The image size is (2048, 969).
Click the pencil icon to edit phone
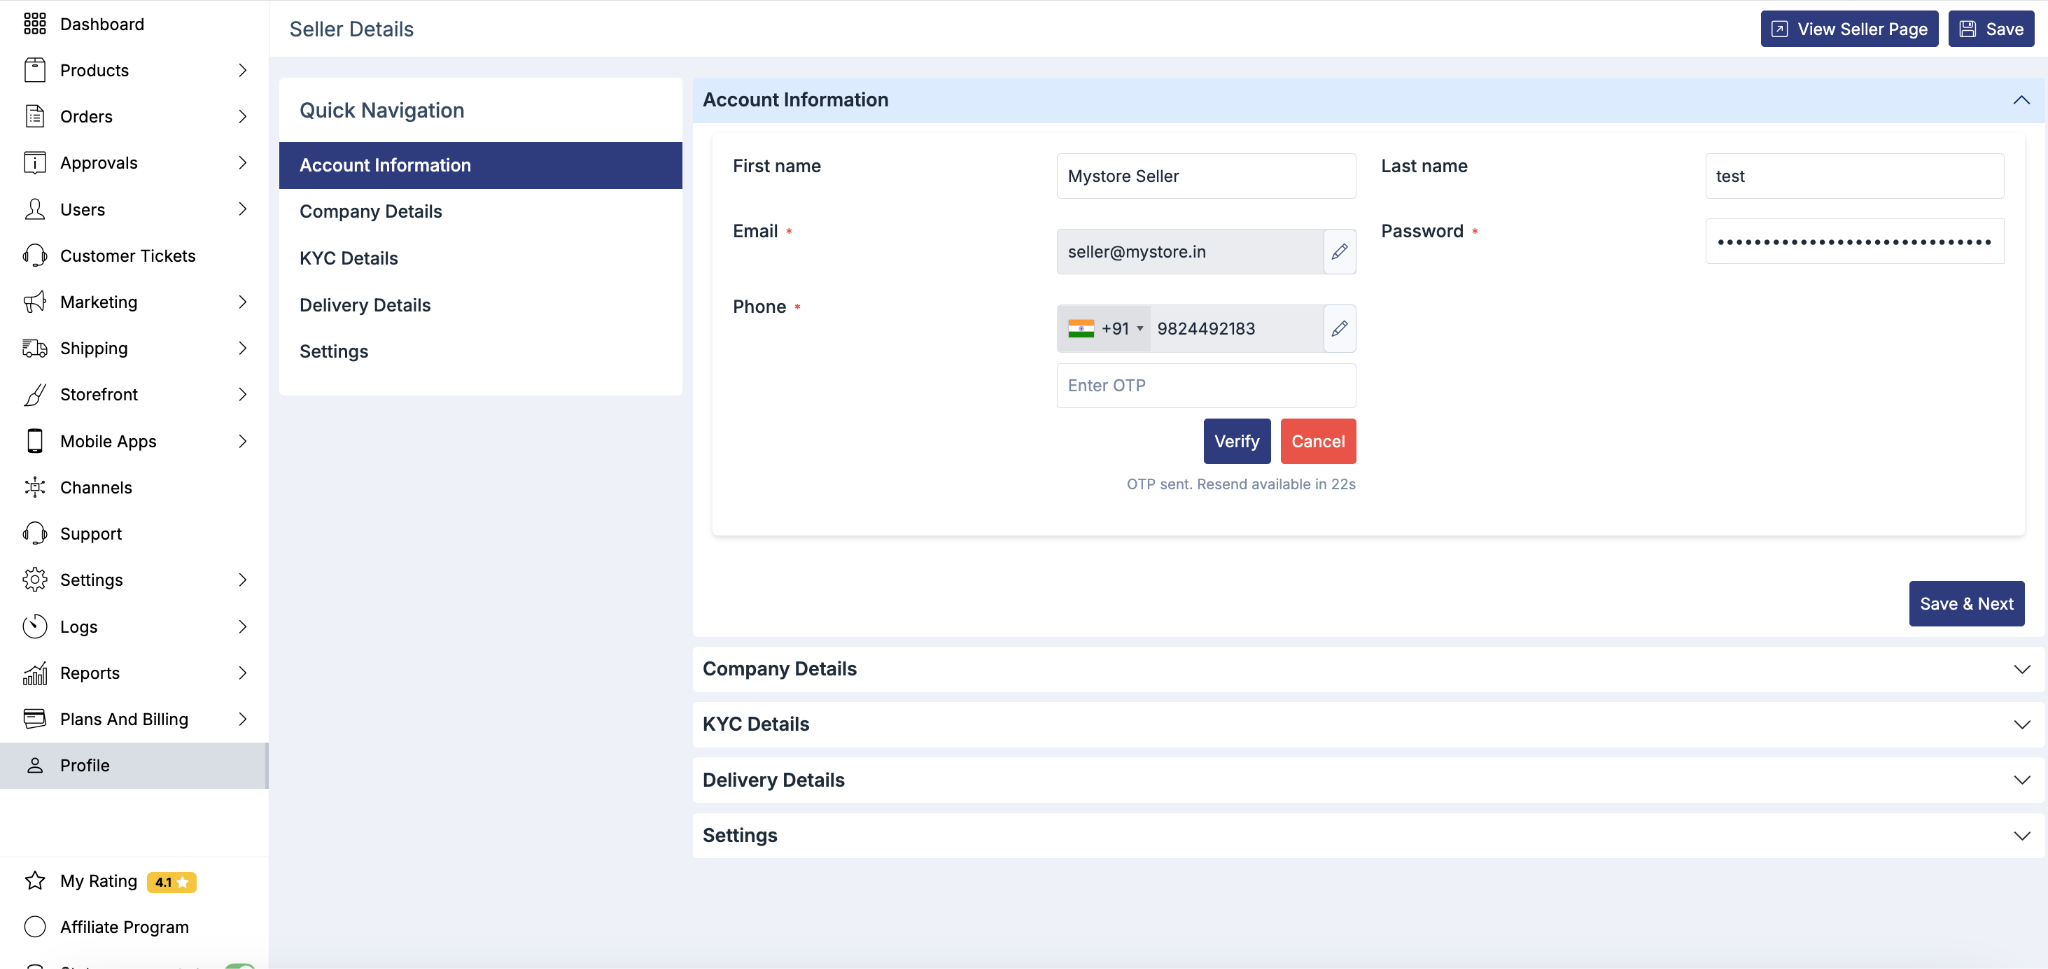coord(1340,328)
